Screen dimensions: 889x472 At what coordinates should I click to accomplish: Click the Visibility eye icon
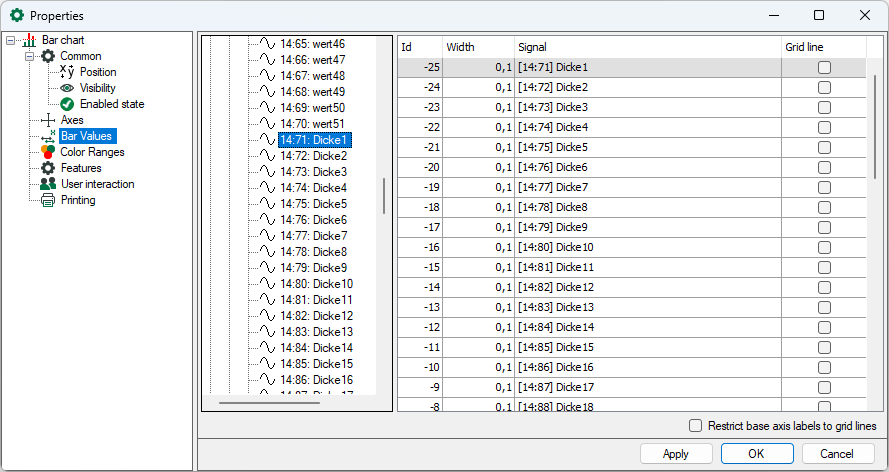68,88
